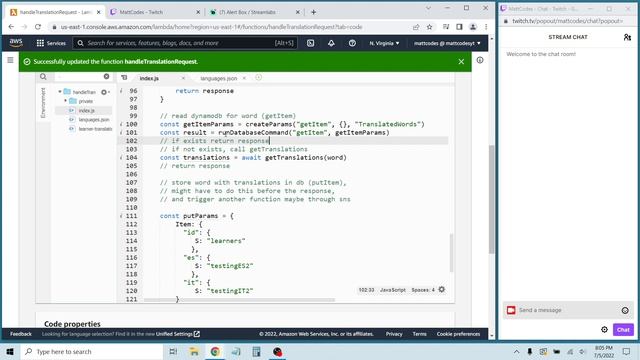Open the chat emote picker icon
Screen dimensions: 640x360
tap(625, 311)
